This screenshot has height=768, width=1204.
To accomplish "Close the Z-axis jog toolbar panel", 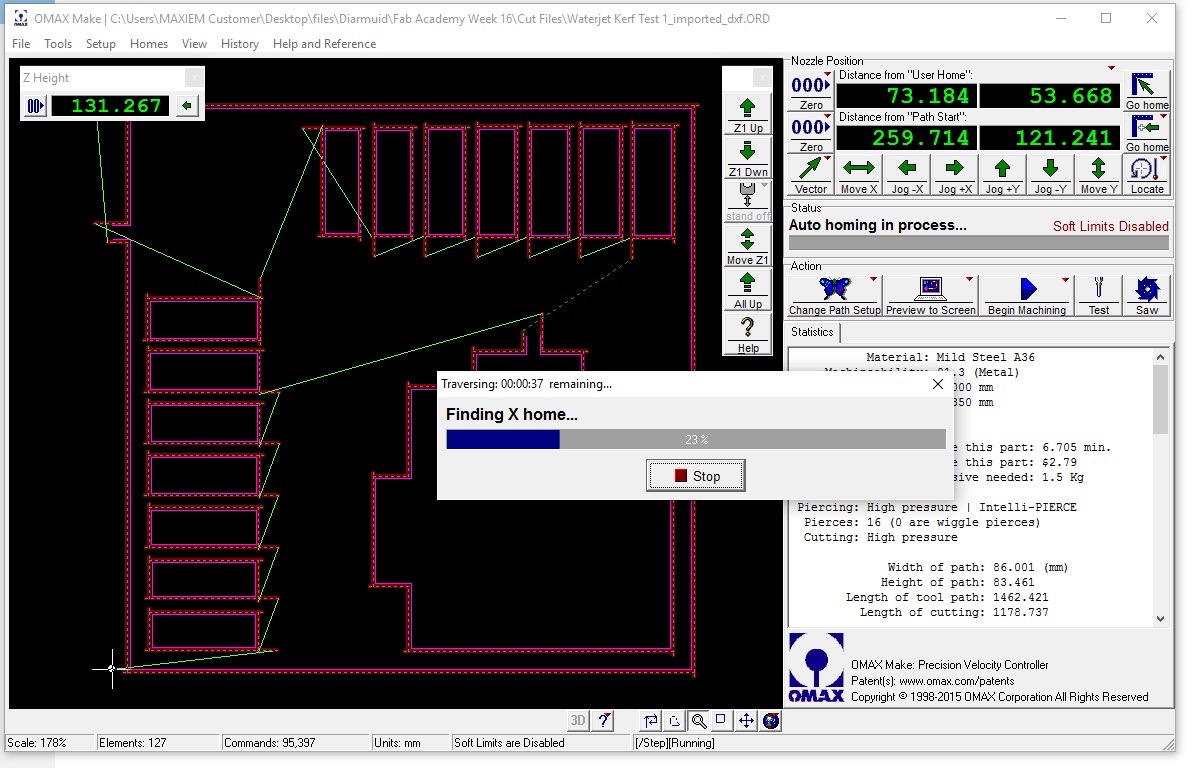I will tap(762, 78).
